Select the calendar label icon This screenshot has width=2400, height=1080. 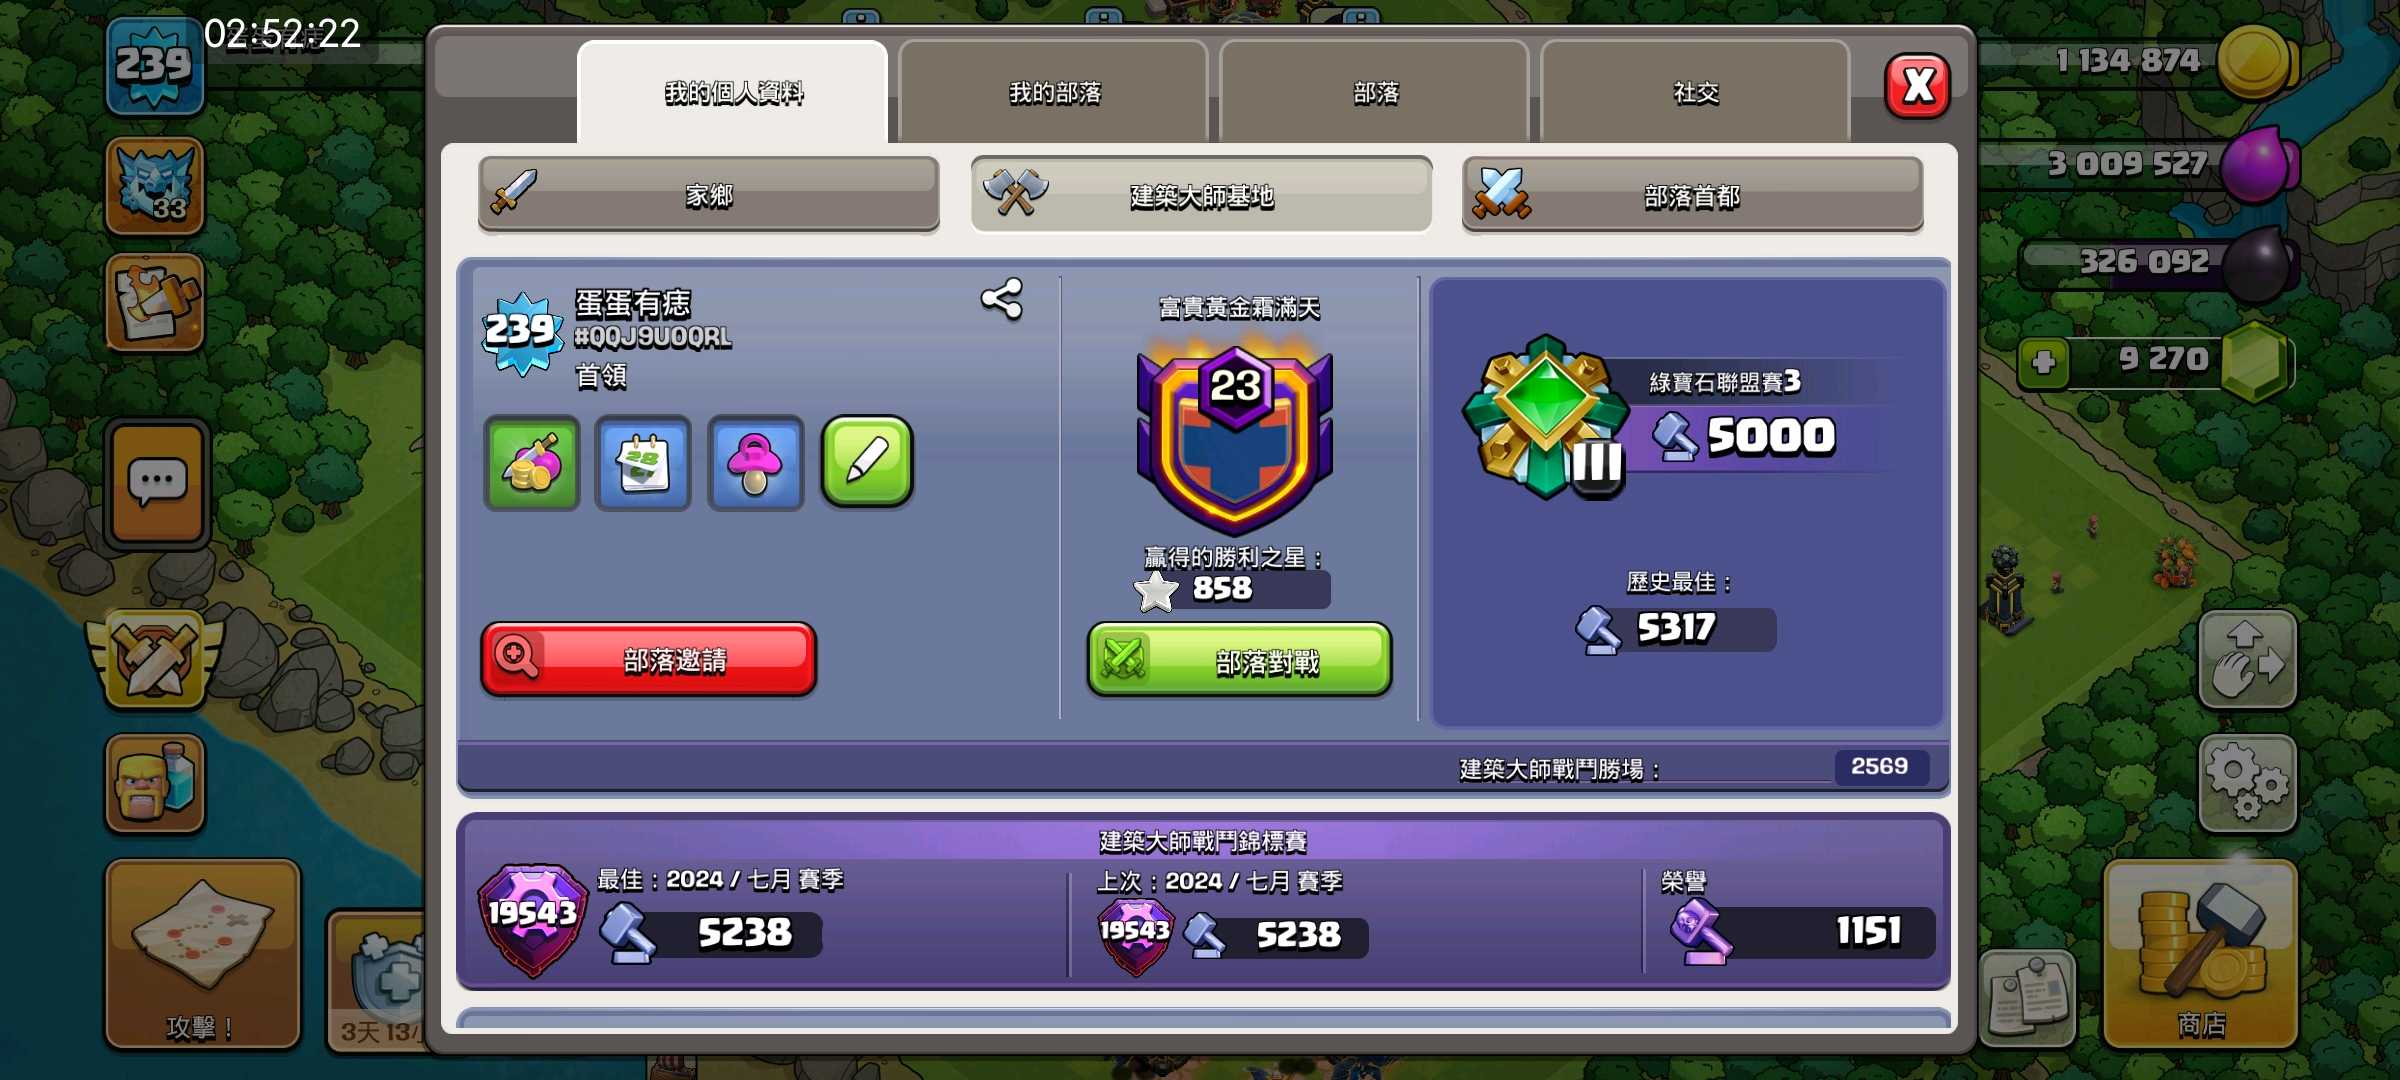tap(643, 463)
